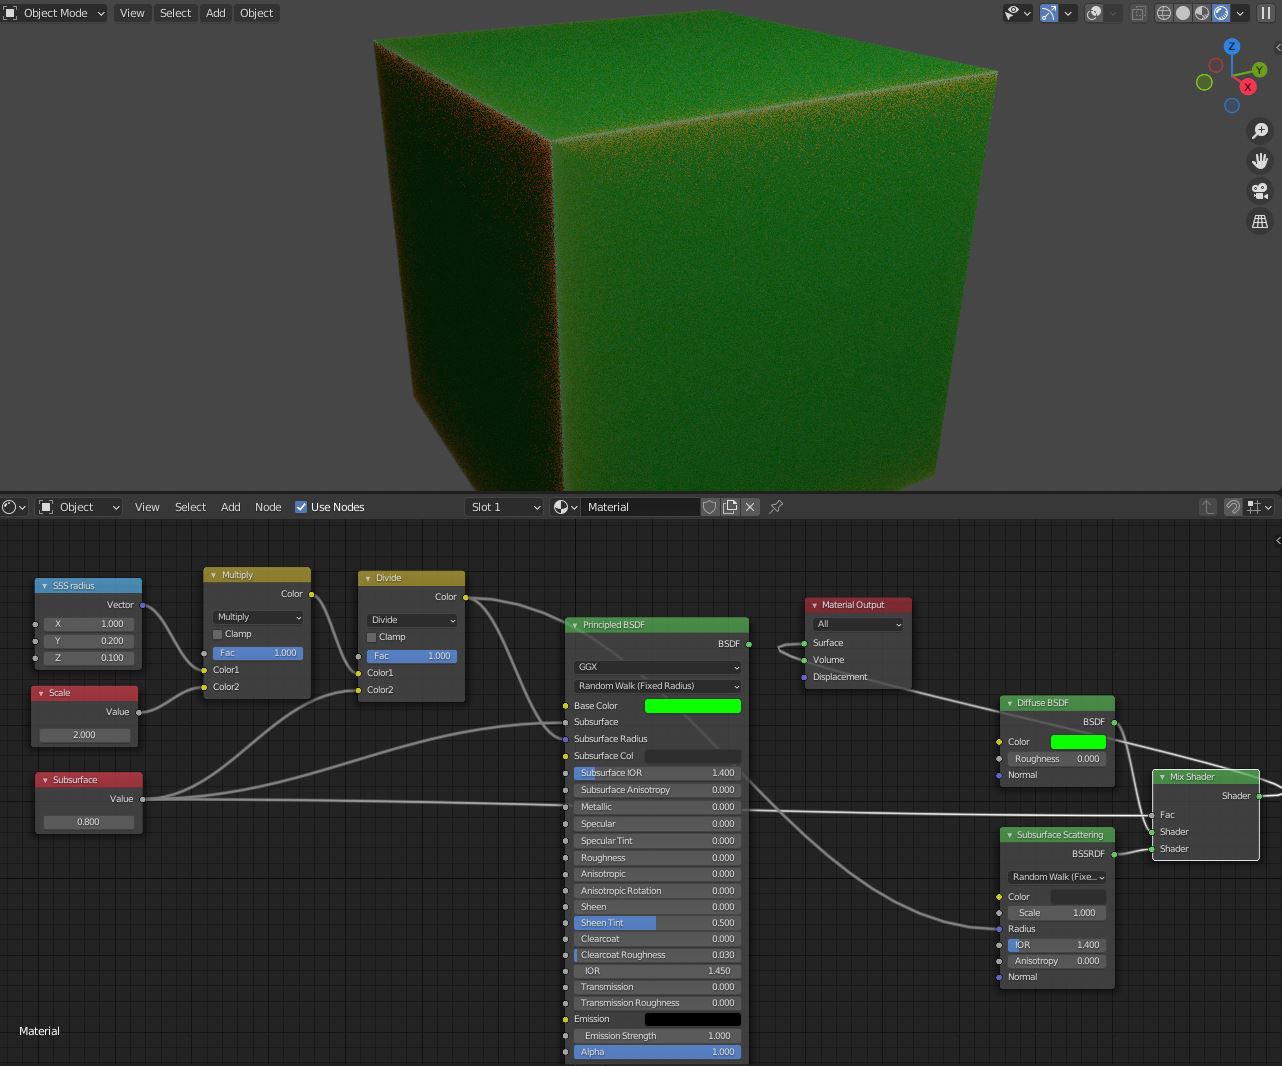Open gizmo options dropdown arrow
The image size is (1282, 1066).
[1069, 13]
